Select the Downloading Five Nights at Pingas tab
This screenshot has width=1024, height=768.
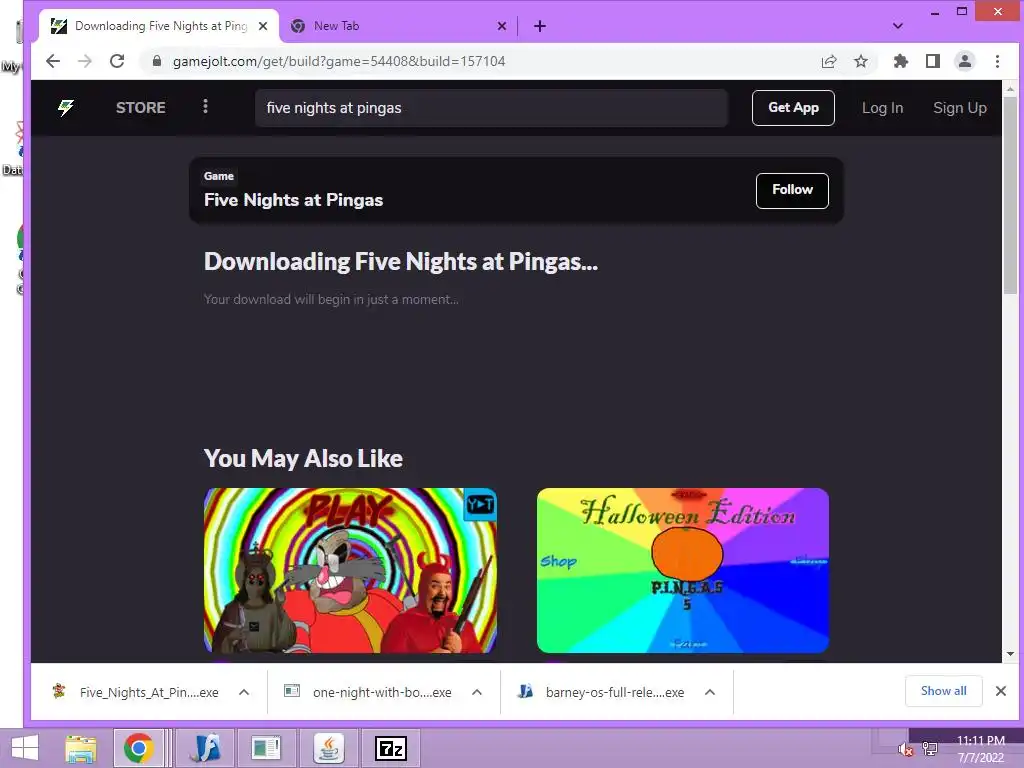click(159, 26)
